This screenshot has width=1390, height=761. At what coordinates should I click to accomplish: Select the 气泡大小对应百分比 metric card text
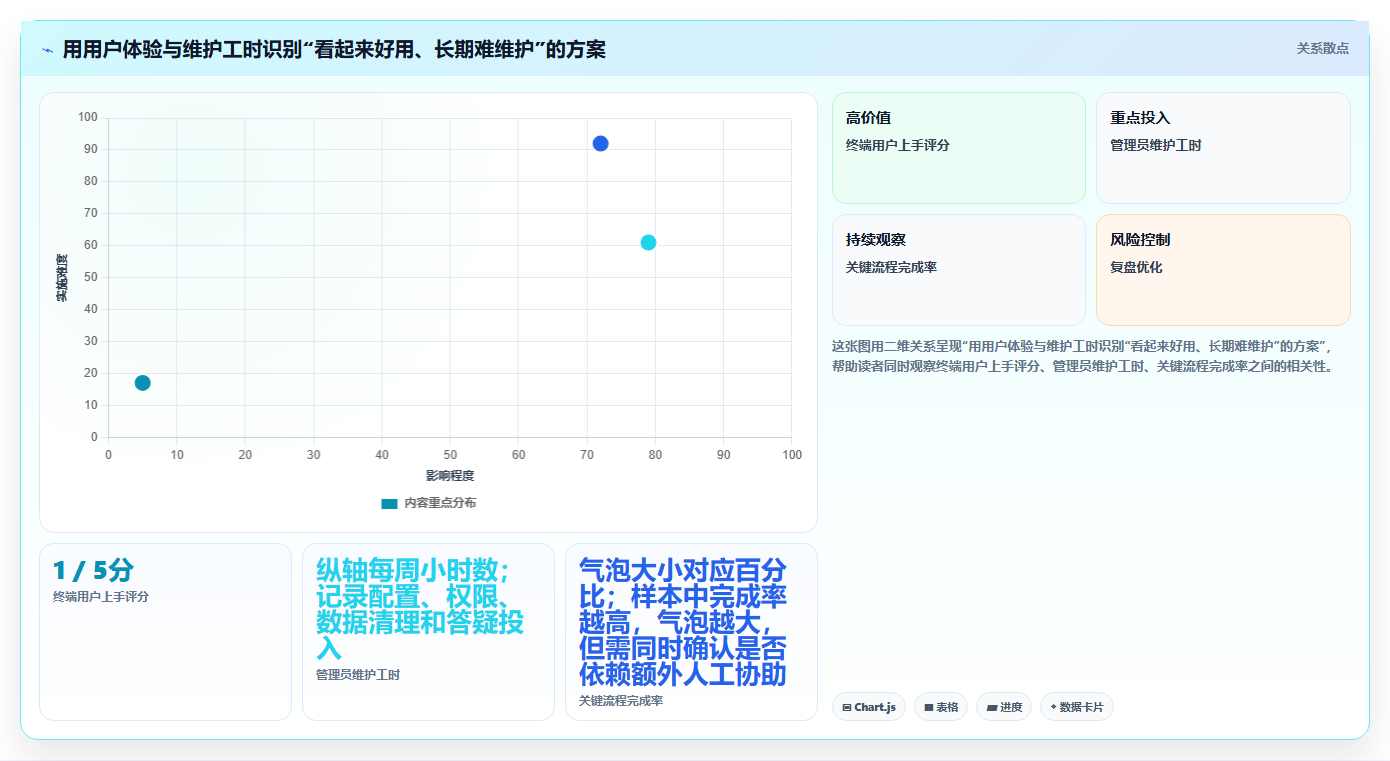tap(683, 622)
